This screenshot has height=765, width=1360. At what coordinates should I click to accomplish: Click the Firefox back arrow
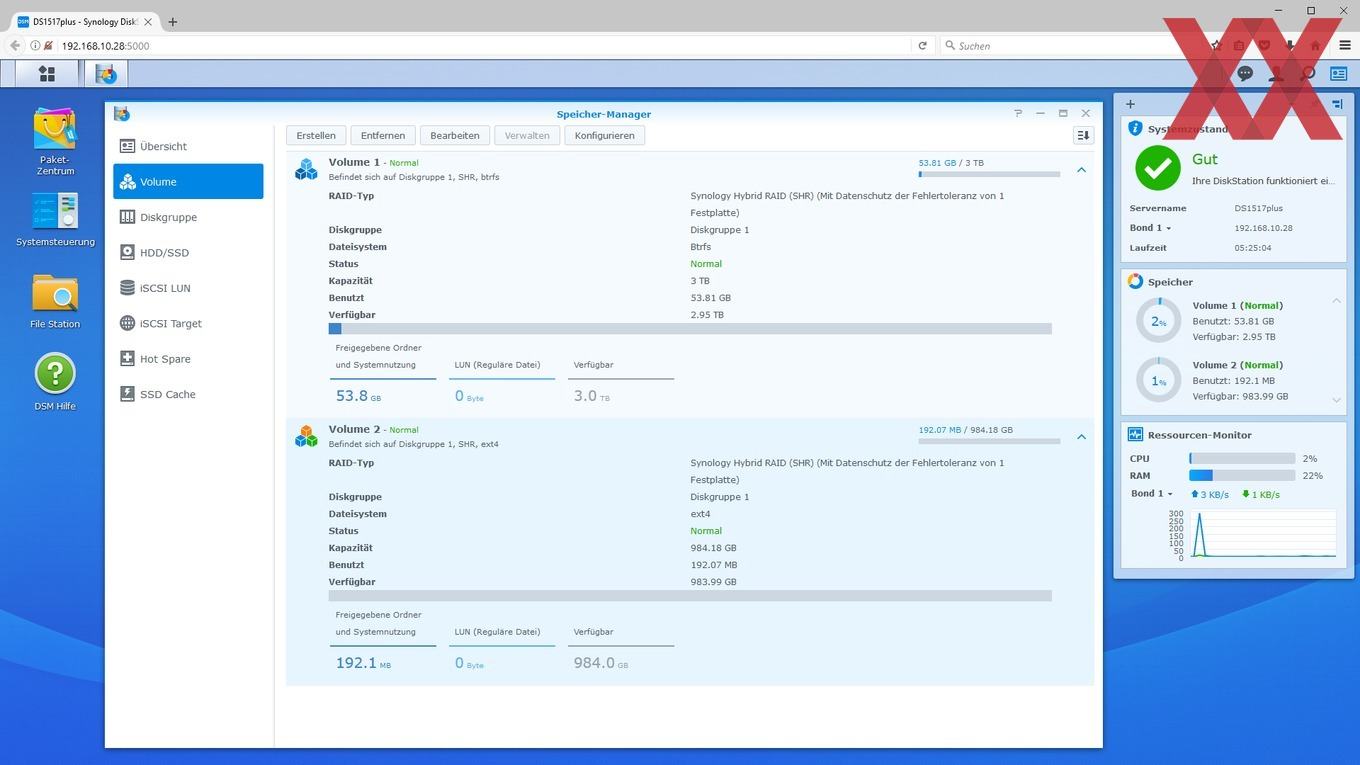15,45
